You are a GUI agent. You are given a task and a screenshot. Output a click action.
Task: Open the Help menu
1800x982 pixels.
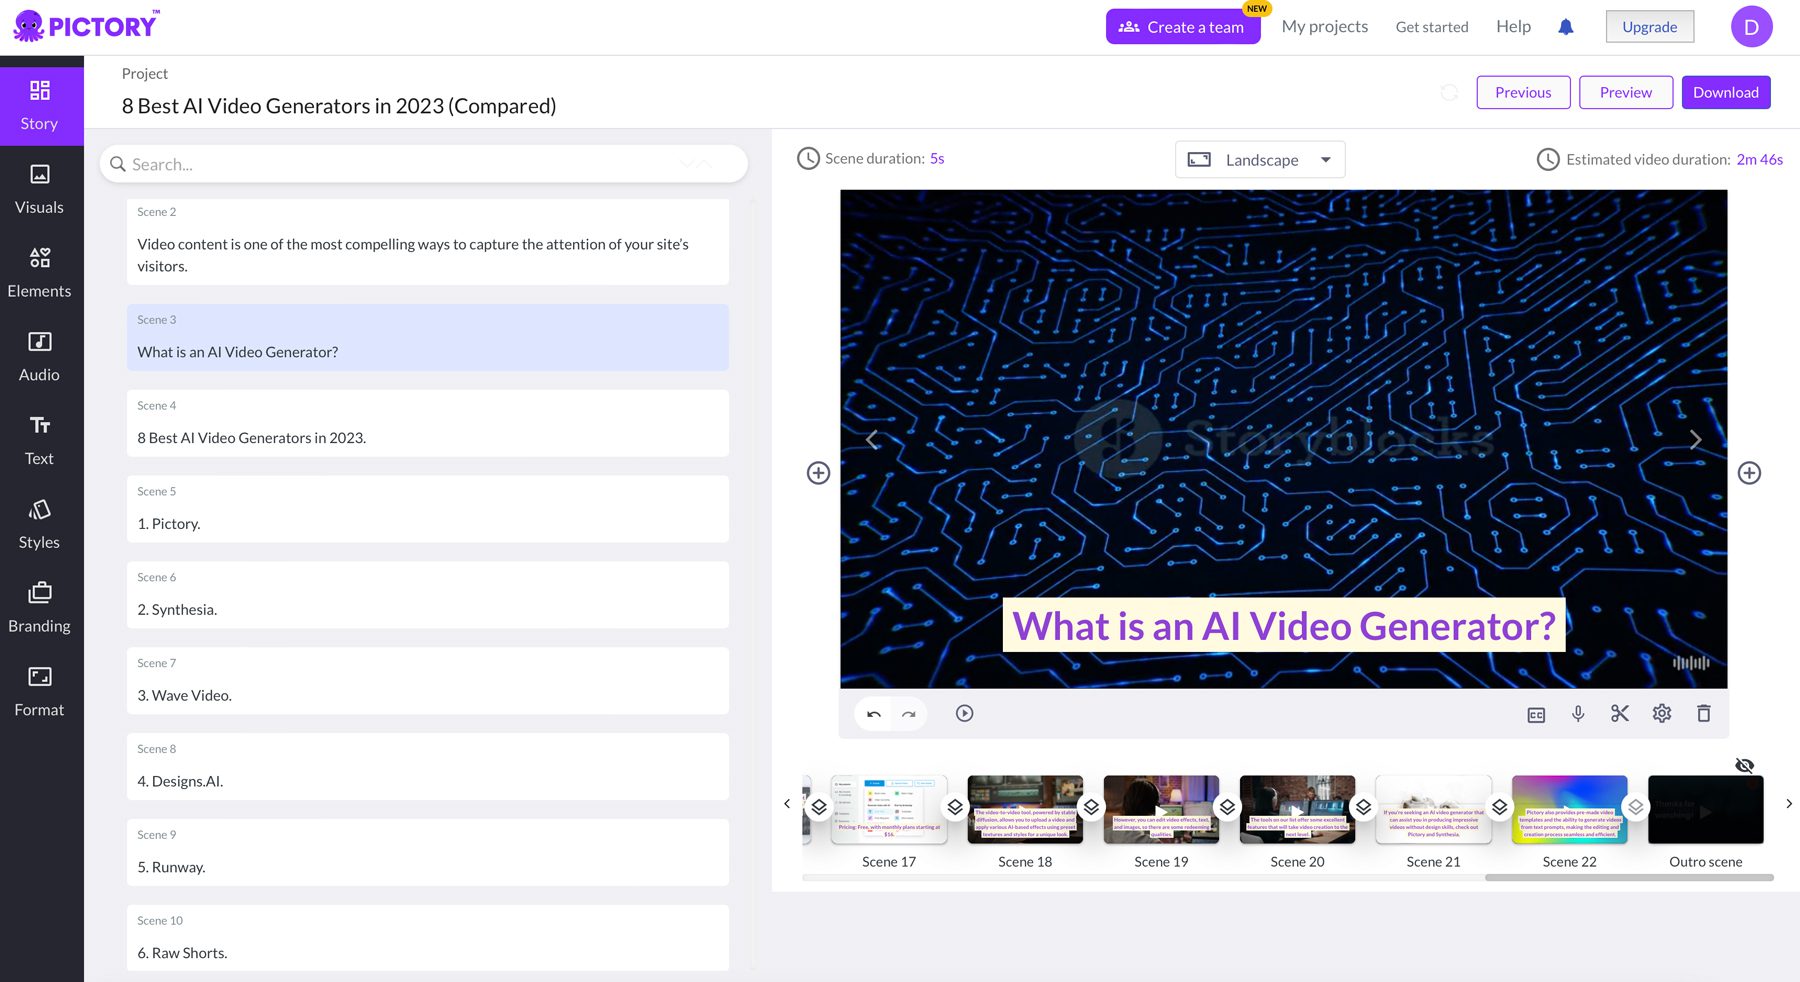pyautogui.click(x=1513, y=26)
